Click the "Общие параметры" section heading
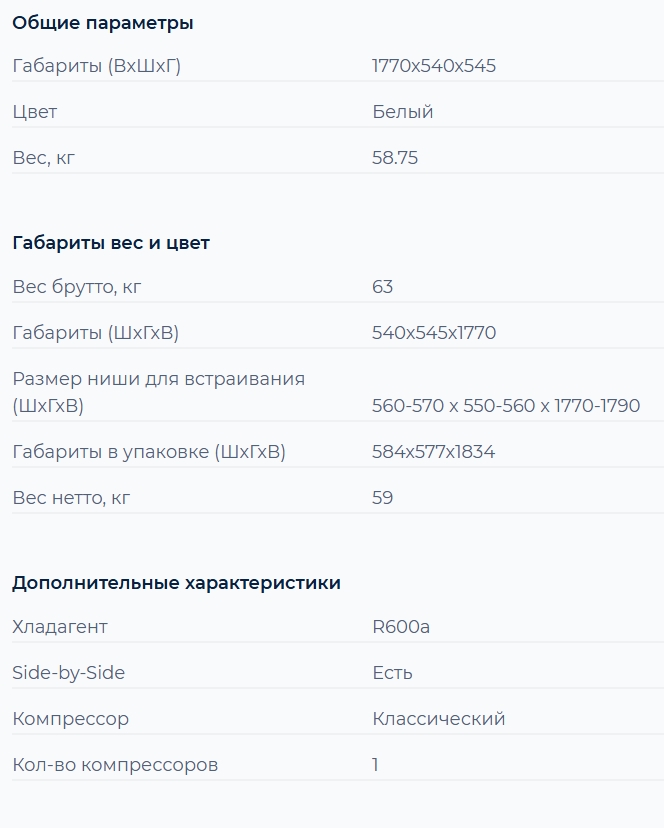Viewport: 664px width, 828px height. point(103,23)
